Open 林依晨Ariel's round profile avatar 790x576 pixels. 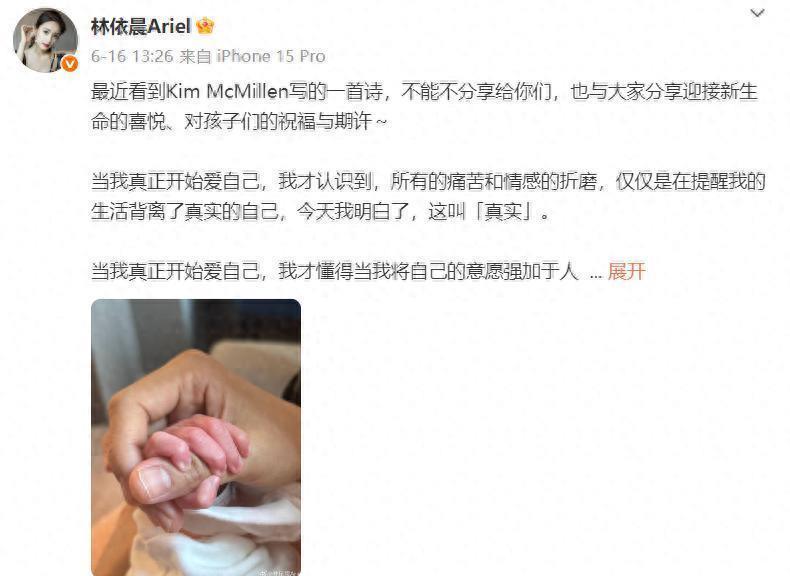(45, 40)
